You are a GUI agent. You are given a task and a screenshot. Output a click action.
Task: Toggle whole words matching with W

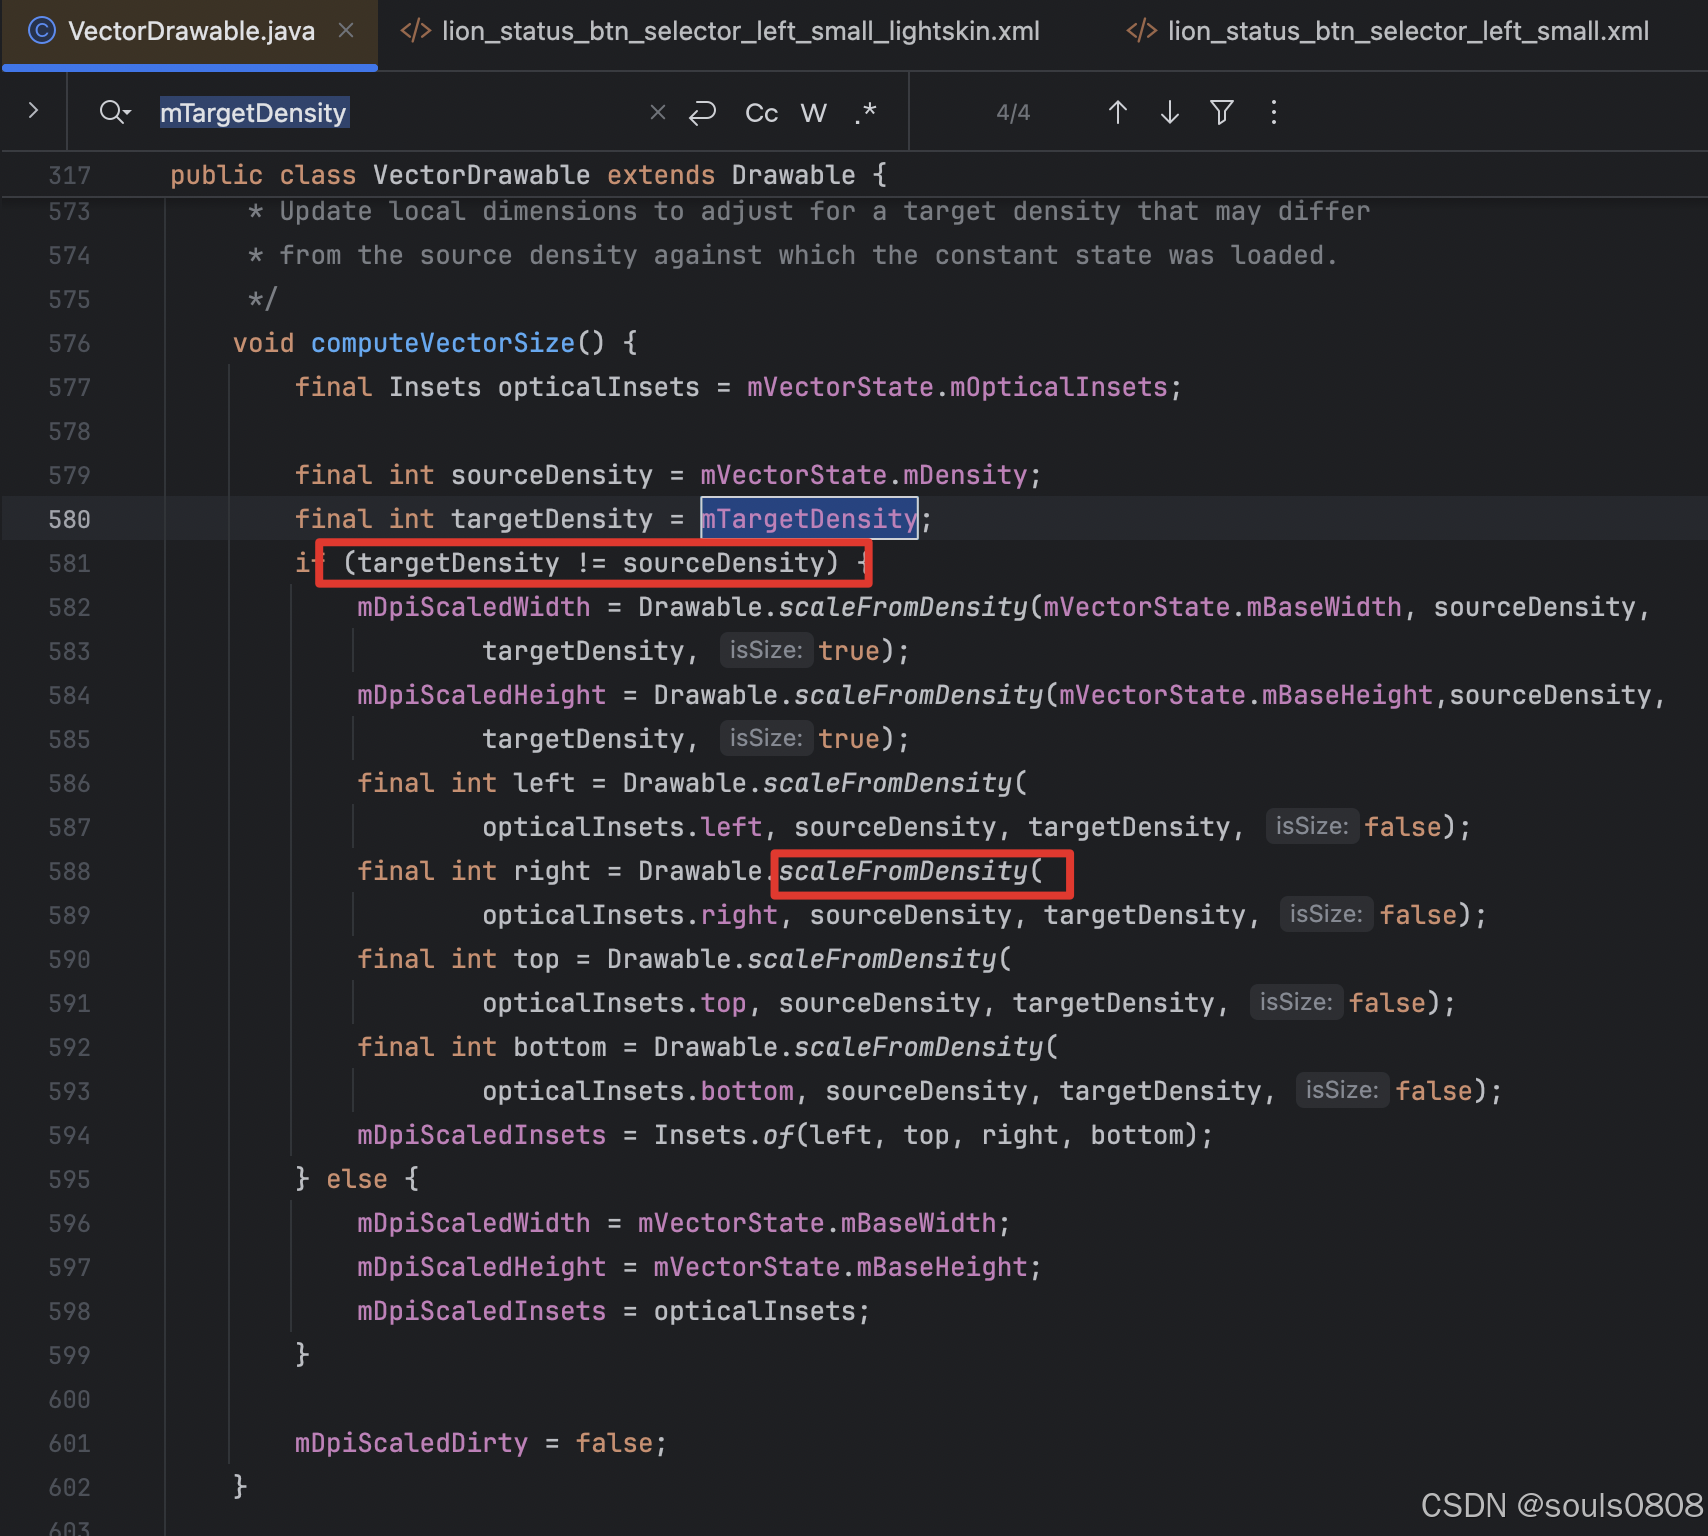coord(813,112)
